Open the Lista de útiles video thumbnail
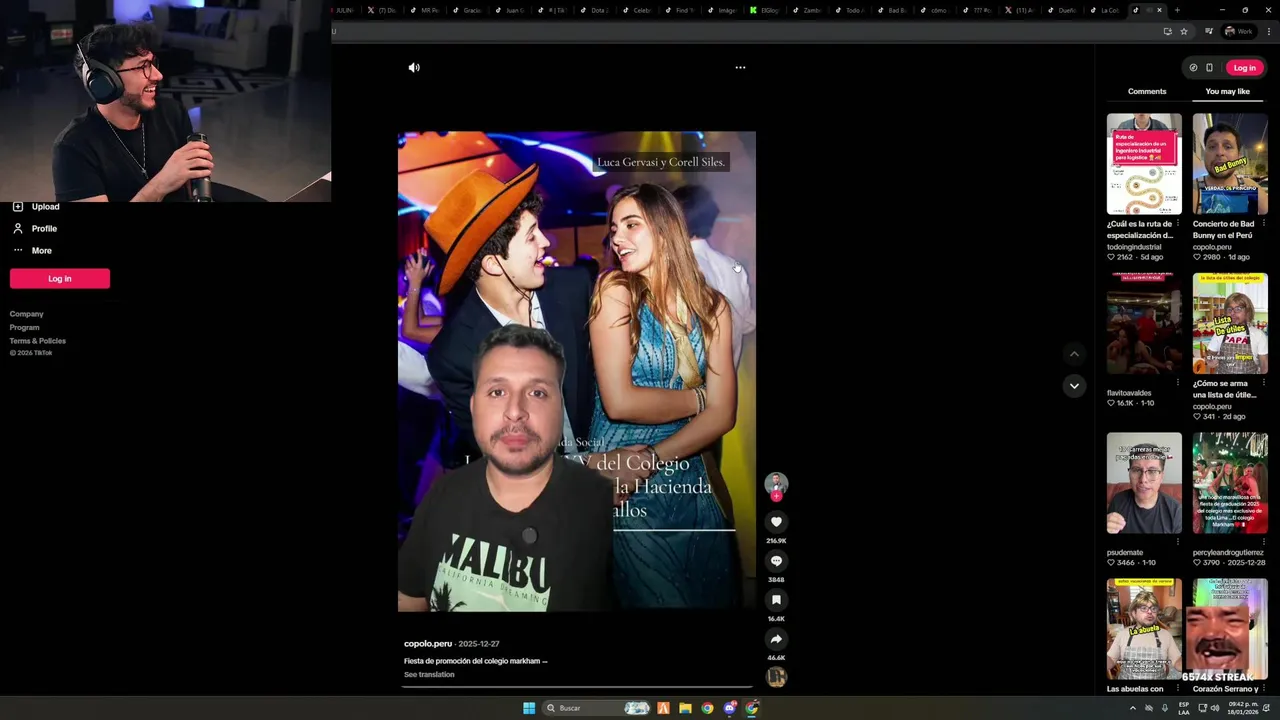Viewport: 1280px width, 720px height. 1230,324
